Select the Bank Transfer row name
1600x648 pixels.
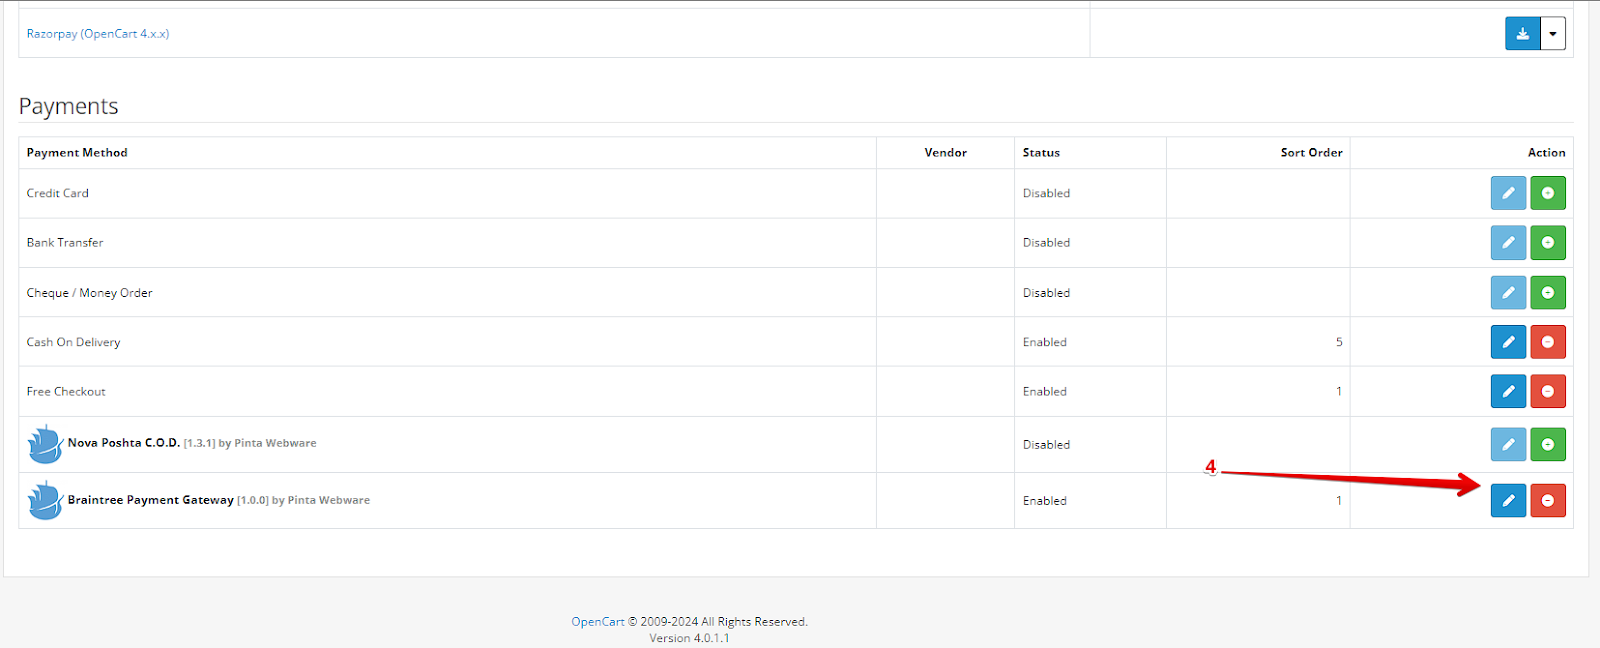(65, 242)
